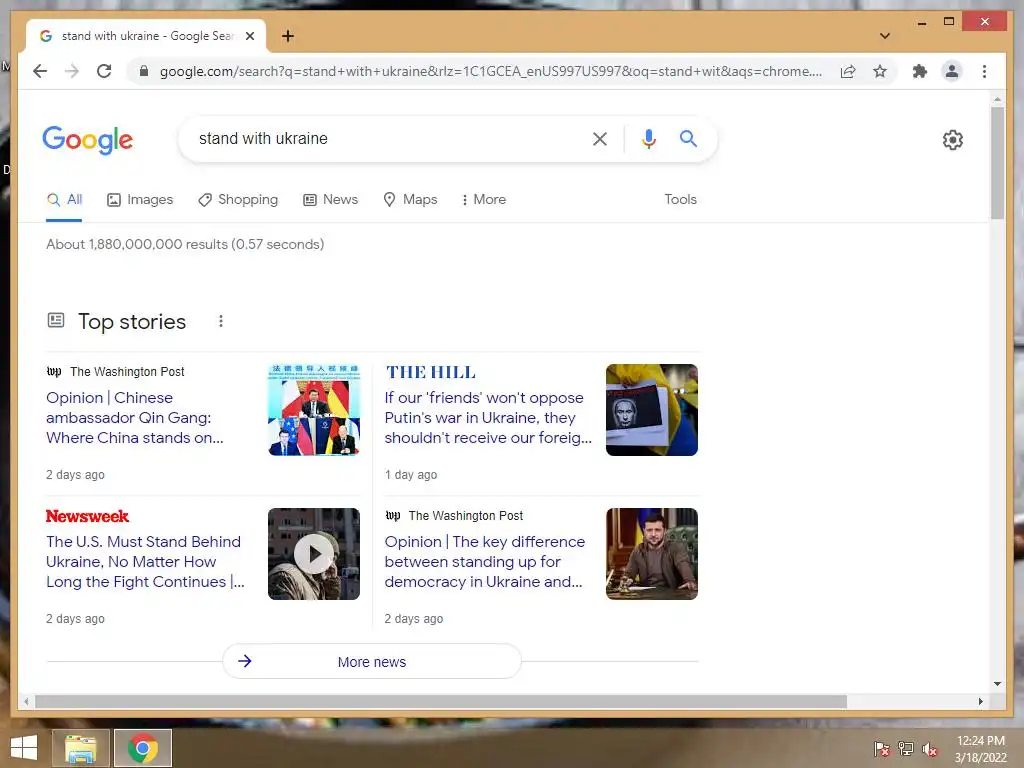This screenshot has width=1024, height=768.
Task: Select the All results tab
Action: [x=64, y=200]
